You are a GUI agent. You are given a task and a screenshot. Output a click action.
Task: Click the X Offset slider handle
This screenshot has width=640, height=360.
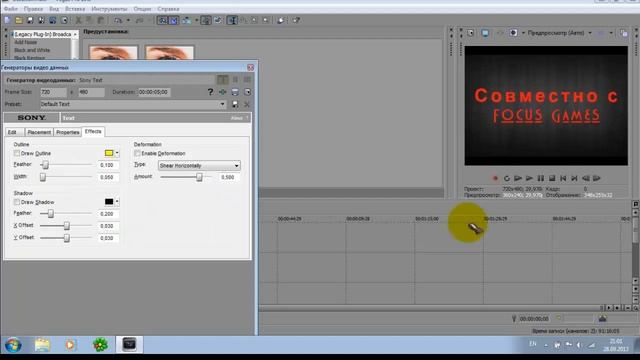[x=67, y=225]
